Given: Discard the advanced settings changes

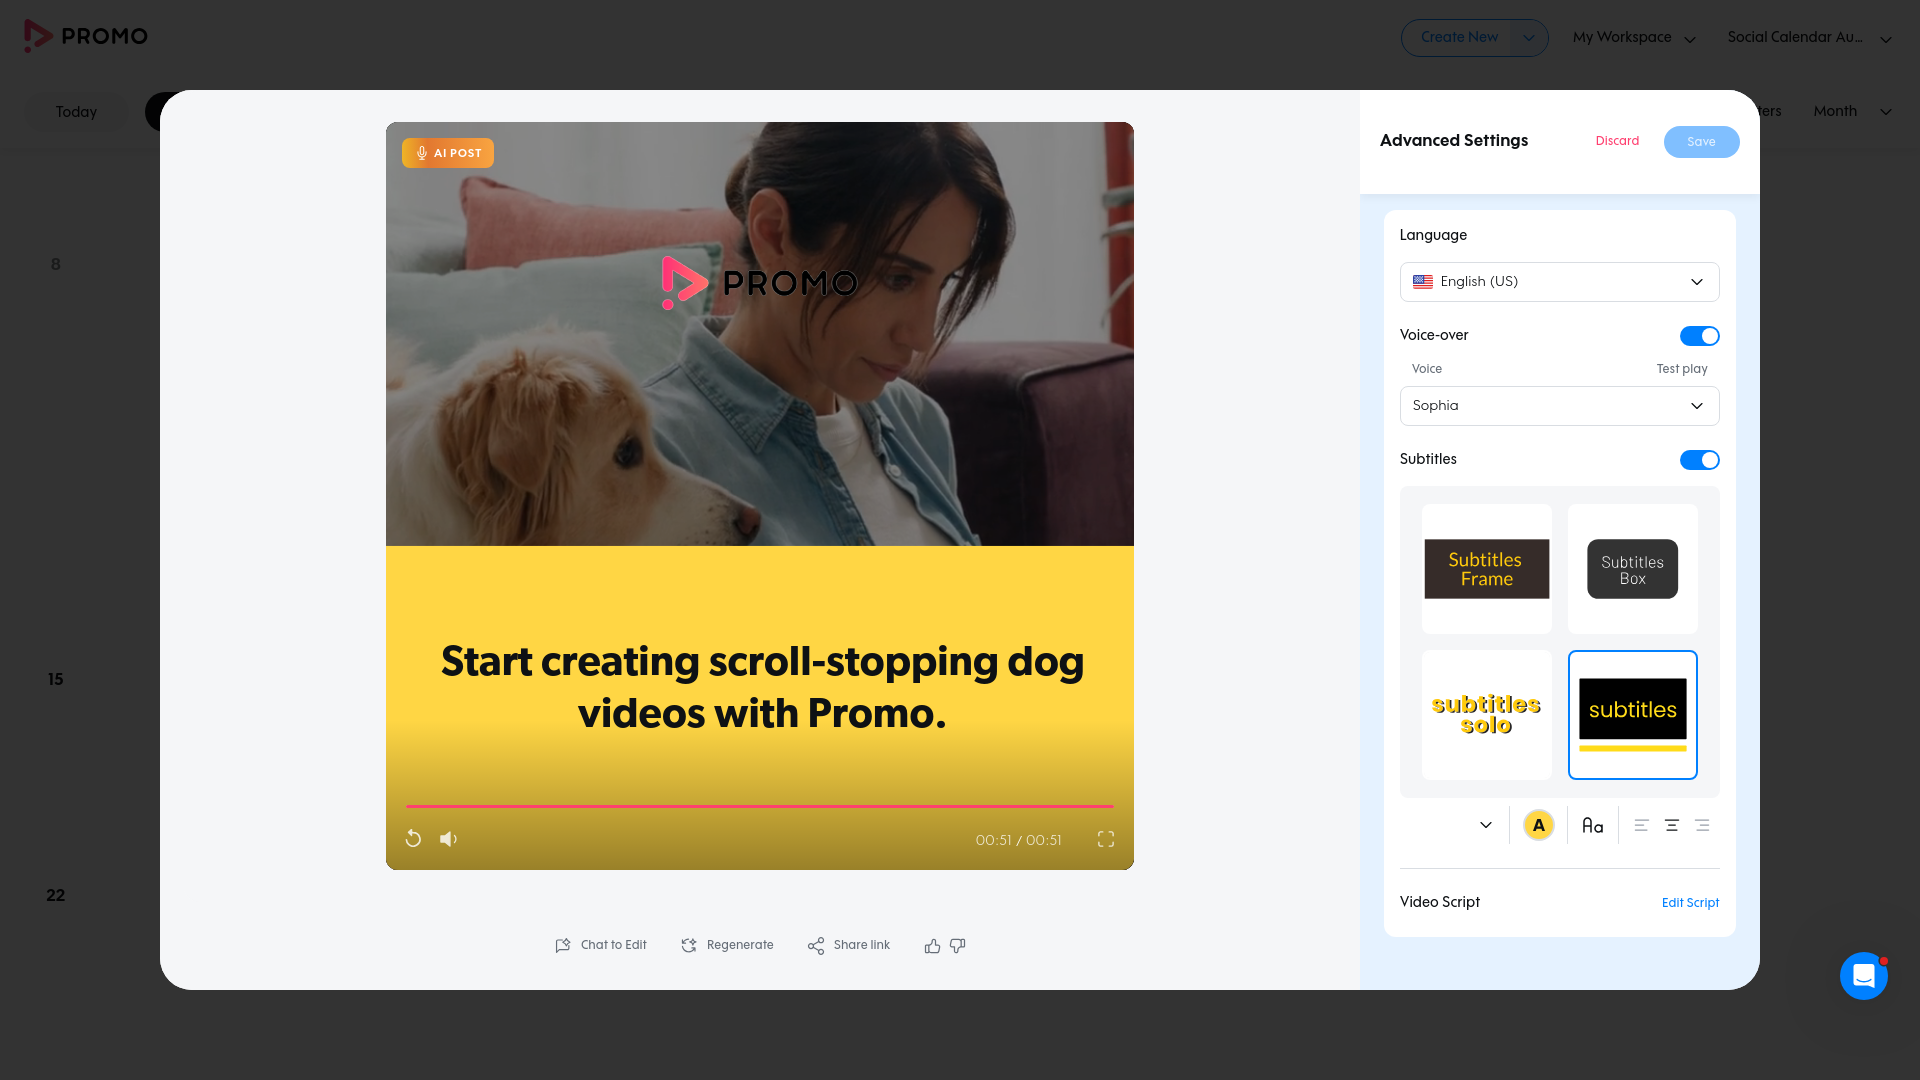Looking at the screenshot, I should coord(1617,141).
